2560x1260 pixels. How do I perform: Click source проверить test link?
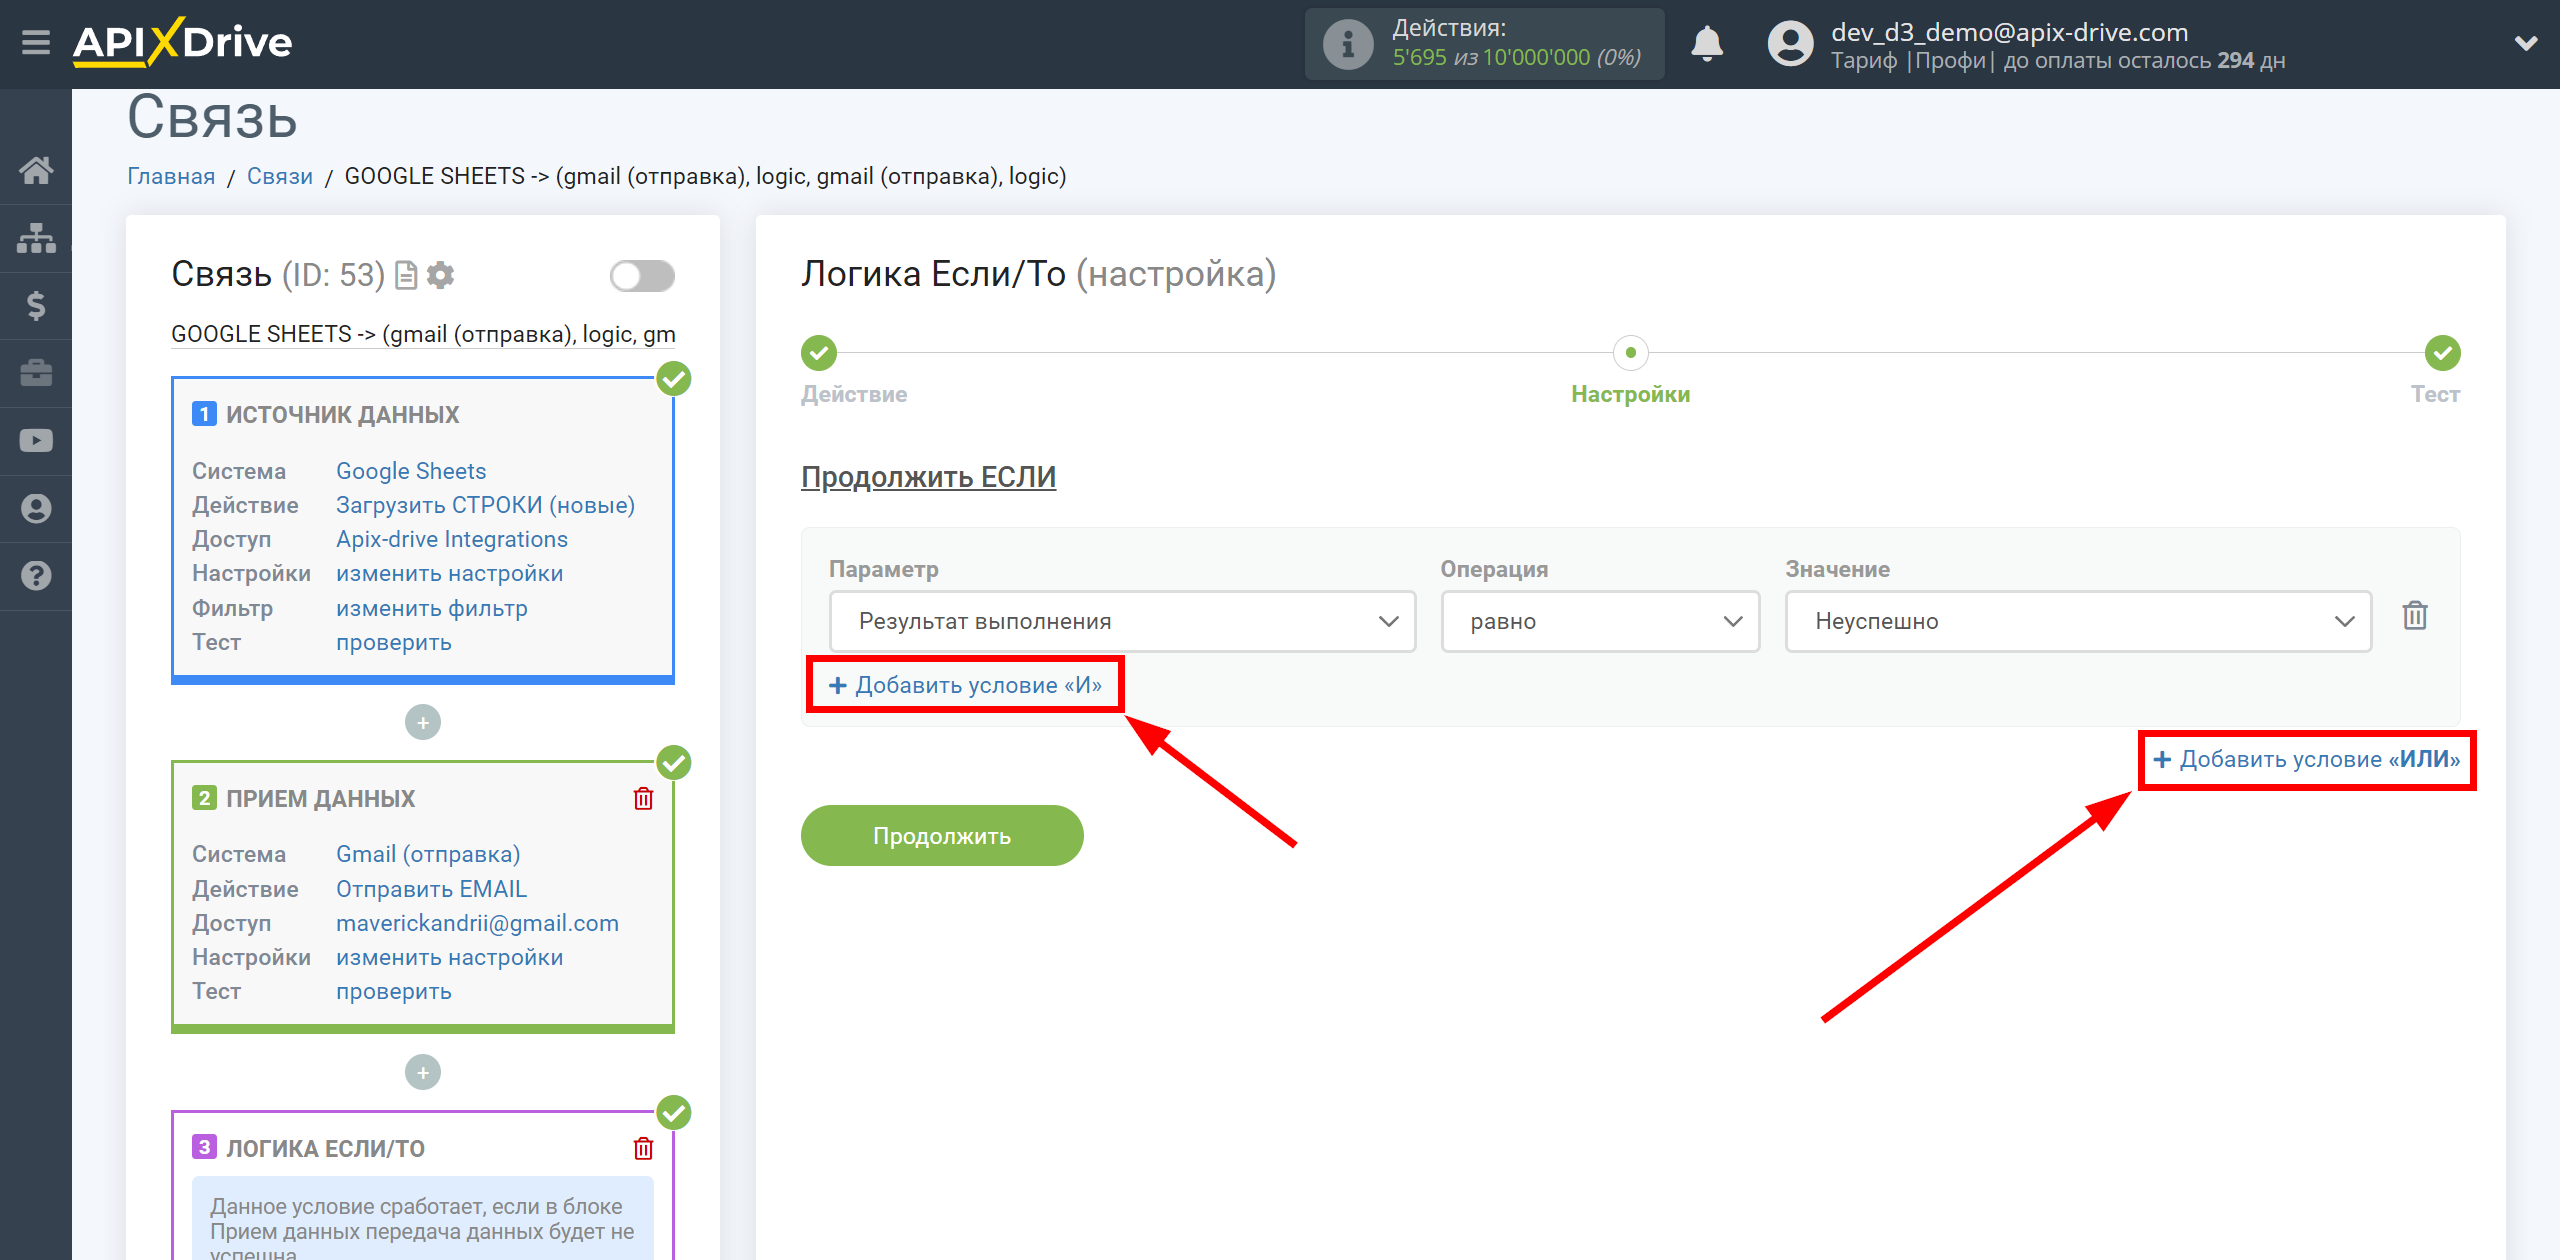click(x=394, y=642)
